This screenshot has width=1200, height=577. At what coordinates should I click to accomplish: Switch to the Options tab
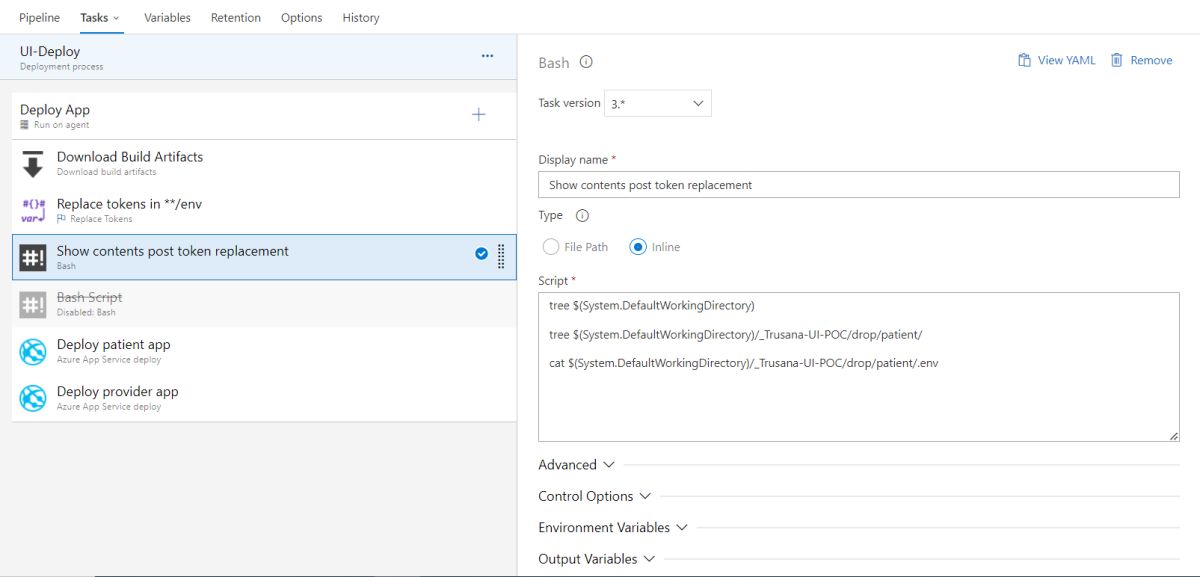tap(302, 18)
